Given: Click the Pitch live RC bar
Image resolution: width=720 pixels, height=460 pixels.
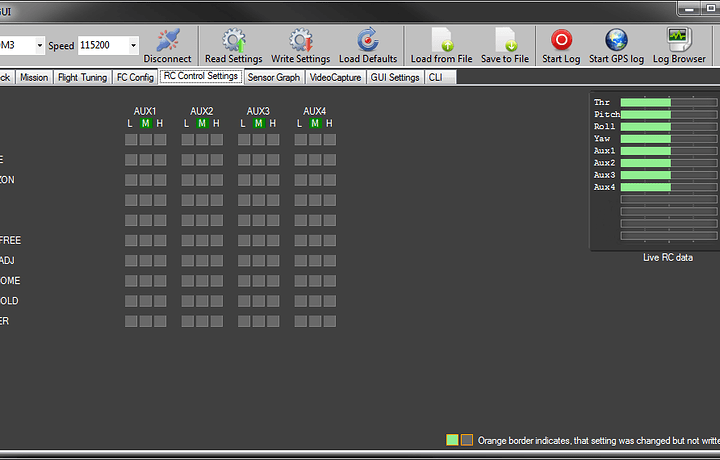Looking at the screenshot, I should [x=669, y=114].
